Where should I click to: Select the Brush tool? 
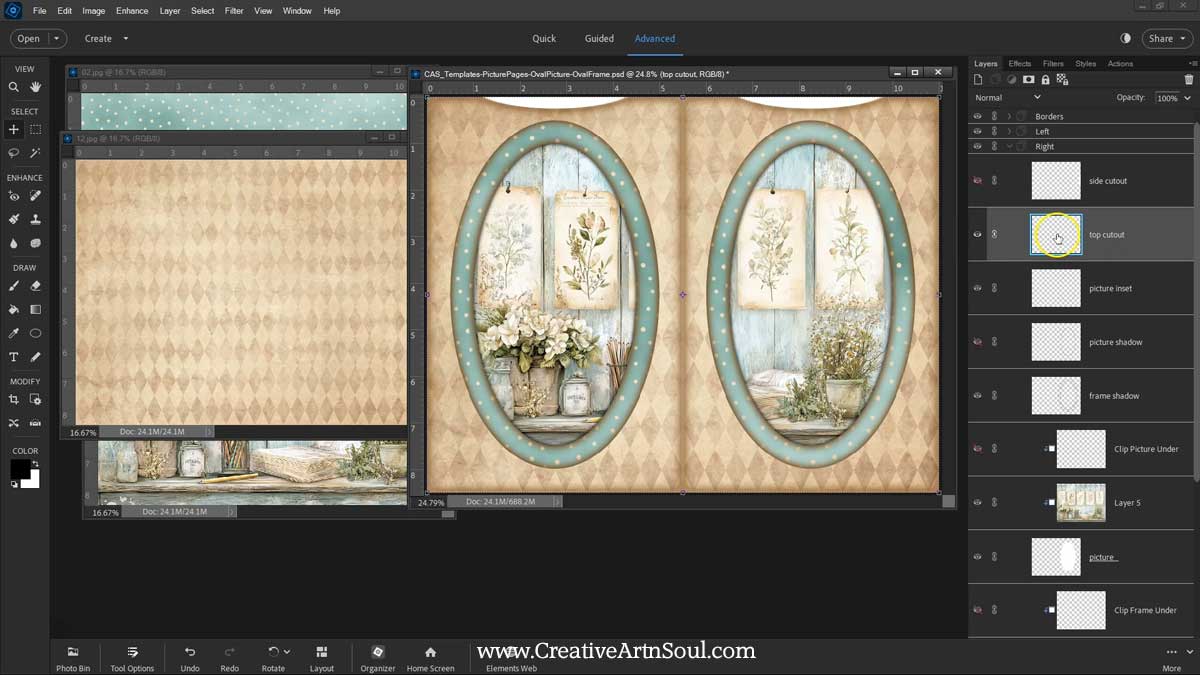[x=14, y=286]
